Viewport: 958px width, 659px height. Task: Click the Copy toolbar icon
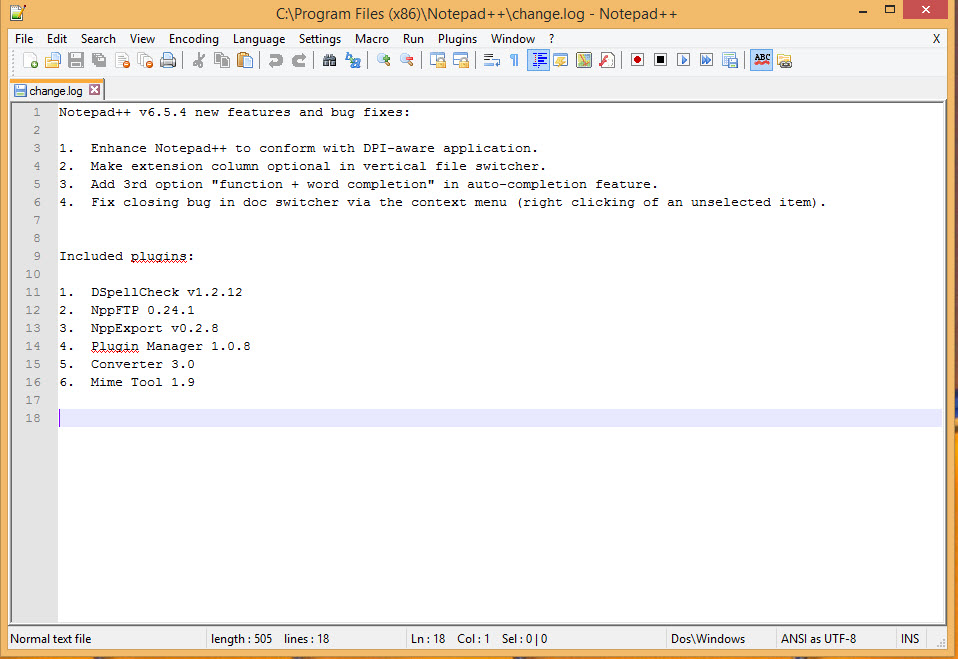[x=222, y=60]
